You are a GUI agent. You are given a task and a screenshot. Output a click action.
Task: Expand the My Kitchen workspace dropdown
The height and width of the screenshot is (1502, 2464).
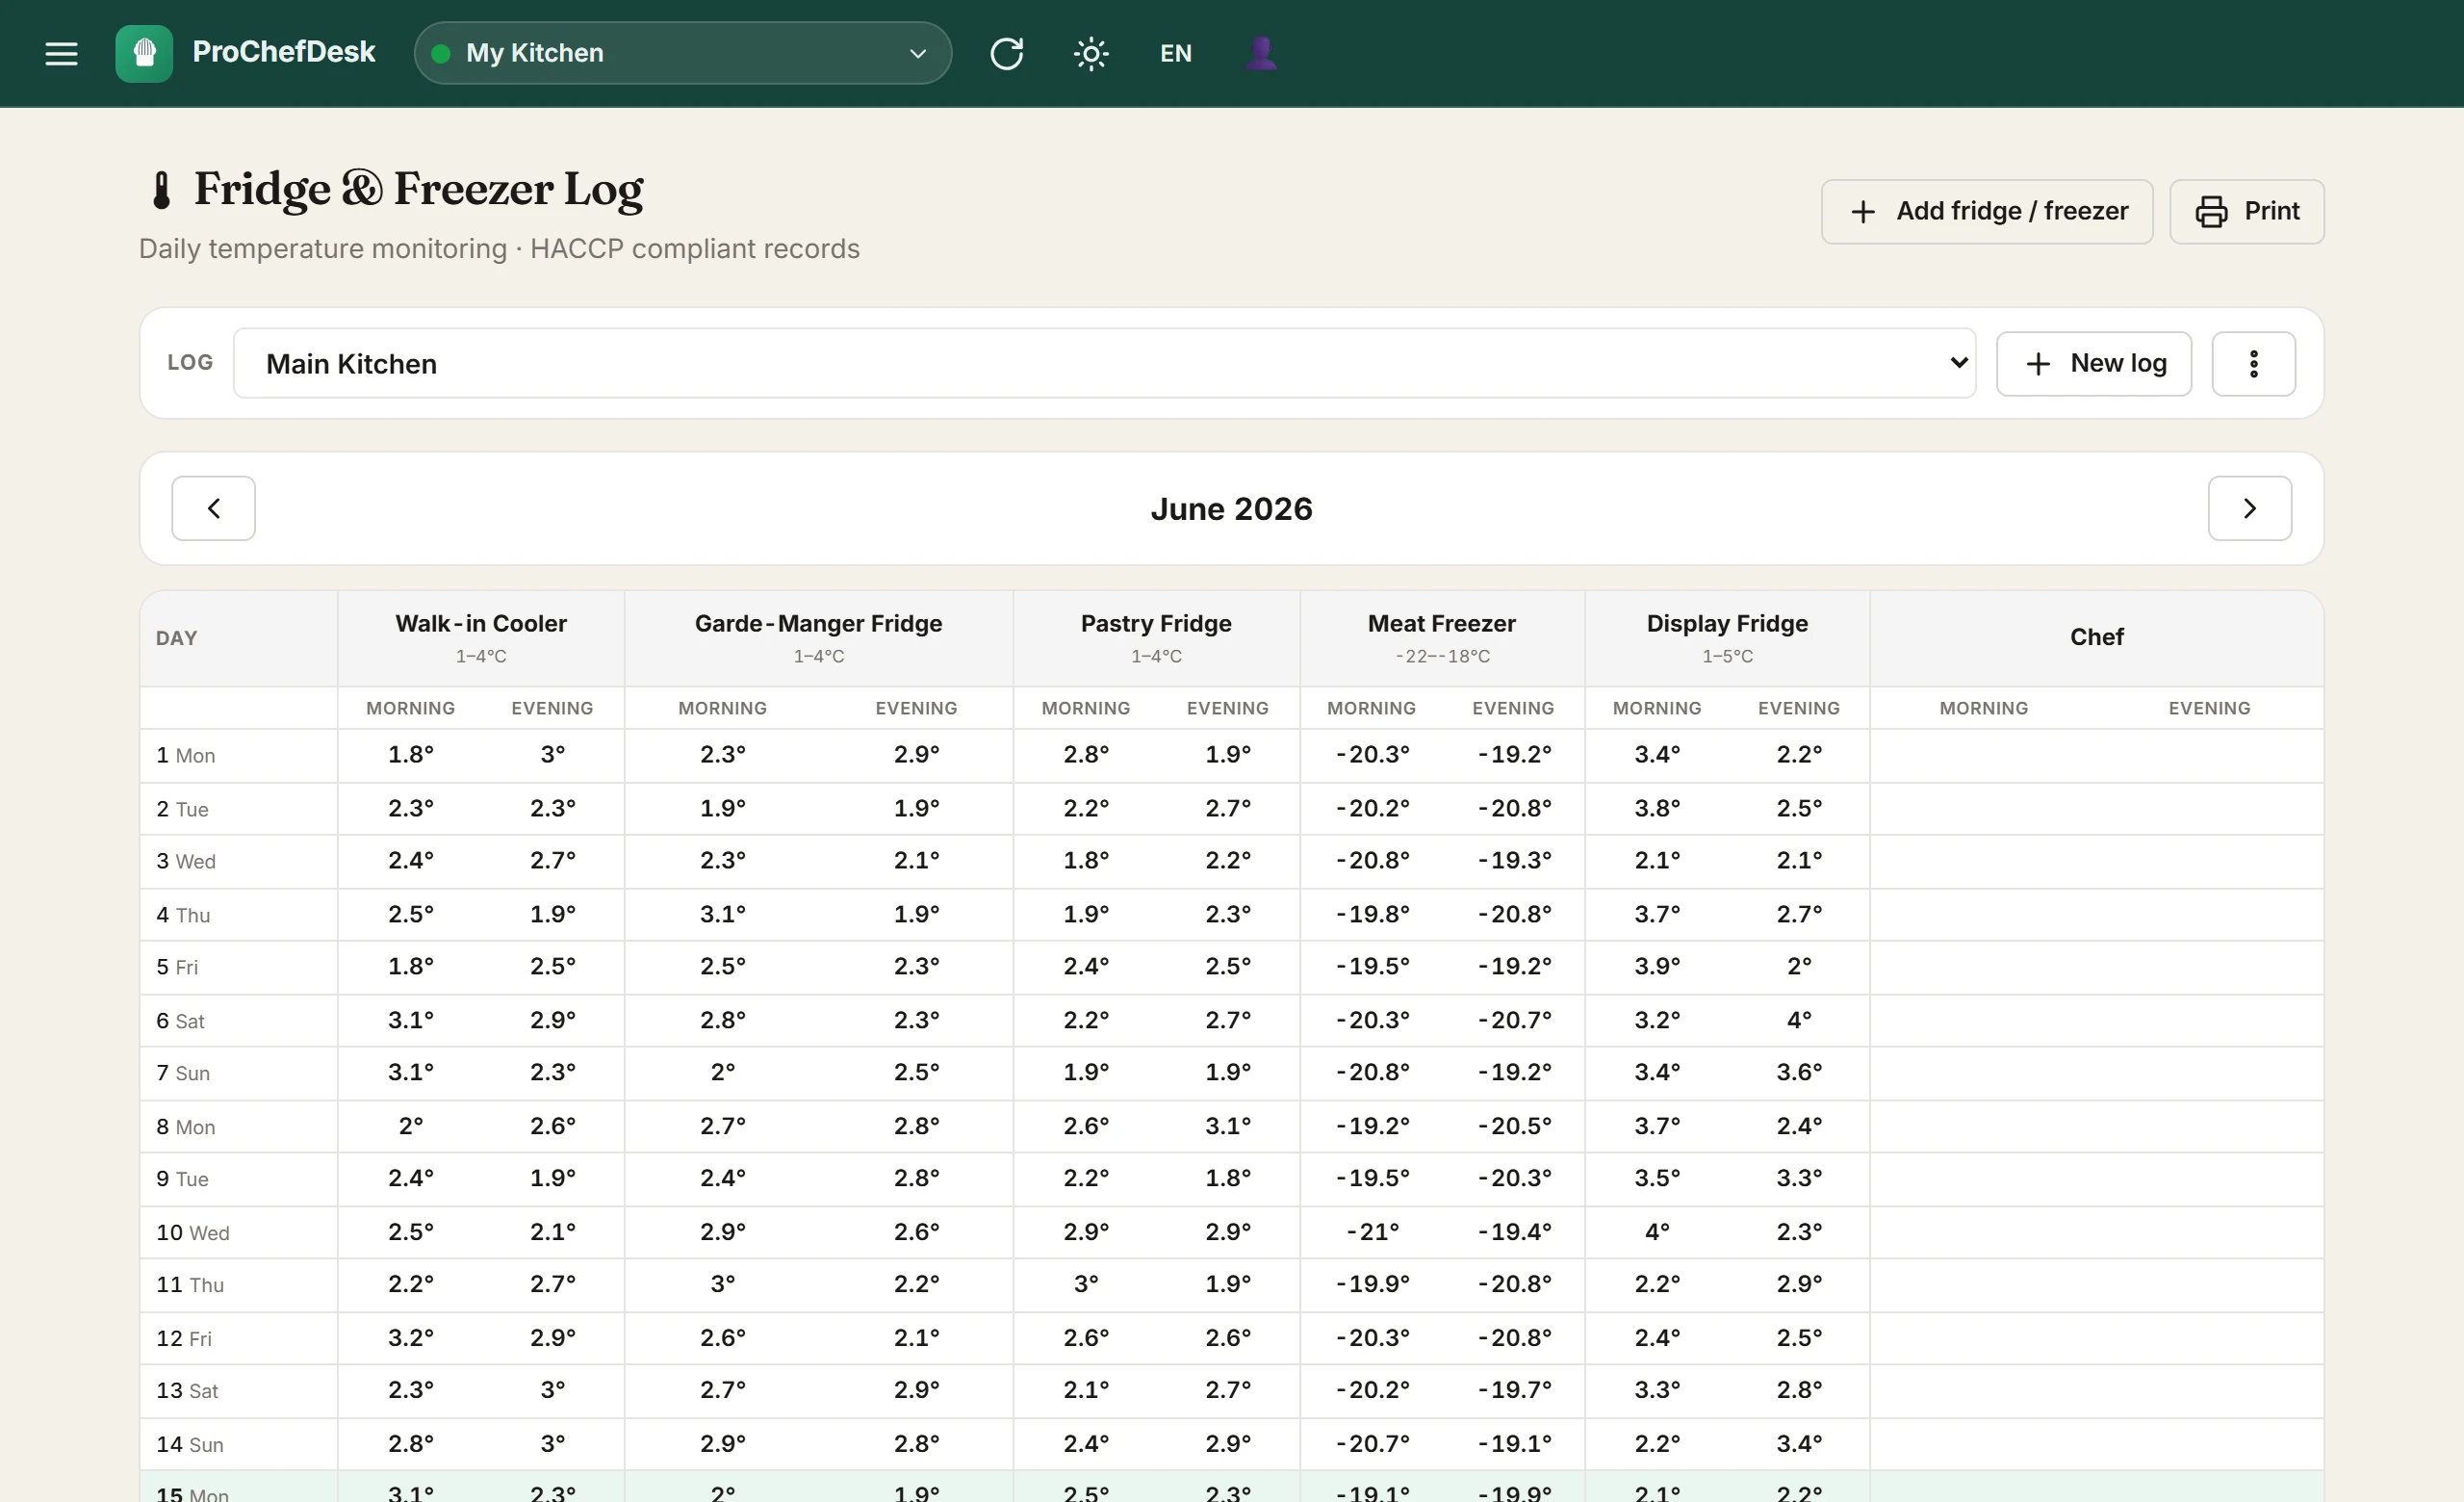pos(683,53)
